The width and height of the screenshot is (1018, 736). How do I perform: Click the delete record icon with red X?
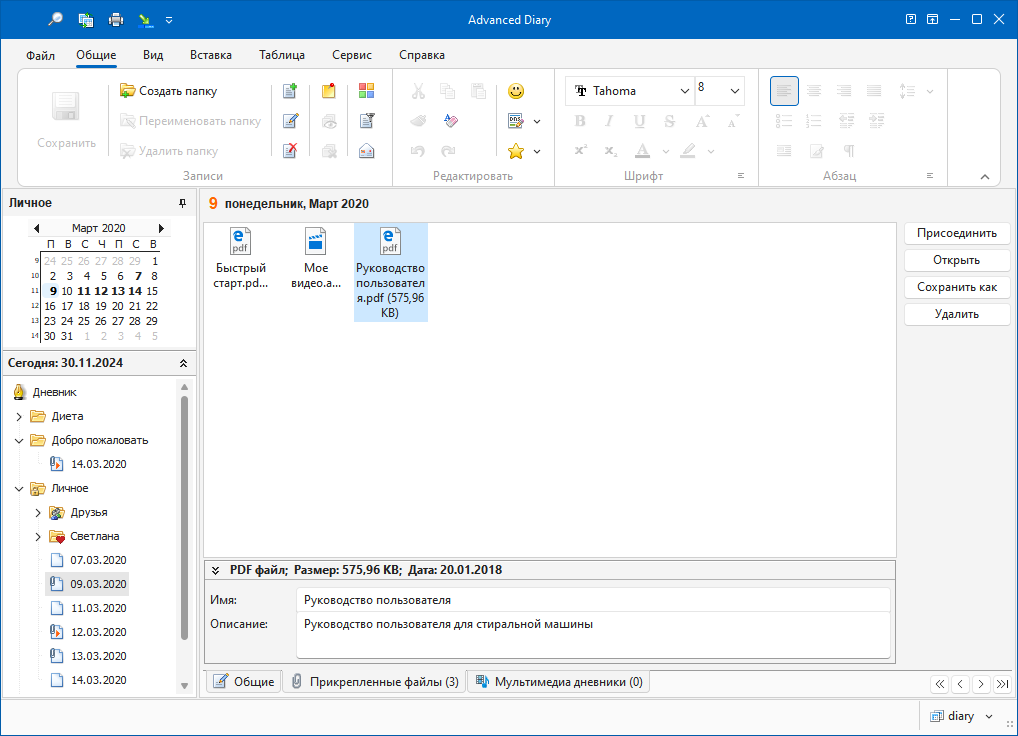pyautogui.click(x=290, y=151)
